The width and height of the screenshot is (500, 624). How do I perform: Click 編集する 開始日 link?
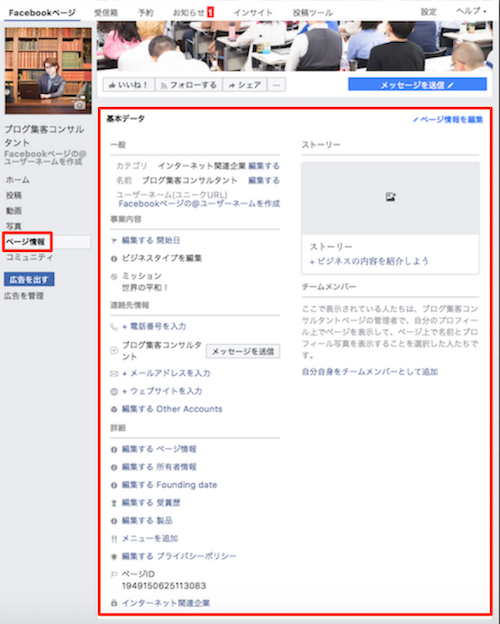[x=151, y=240]
